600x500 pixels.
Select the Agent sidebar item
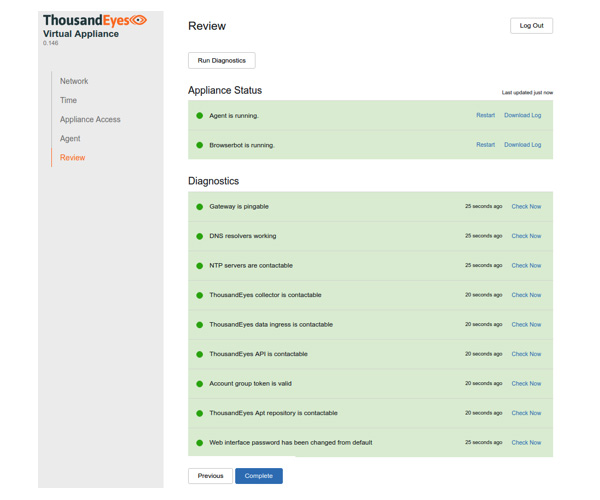coord(70,138)
